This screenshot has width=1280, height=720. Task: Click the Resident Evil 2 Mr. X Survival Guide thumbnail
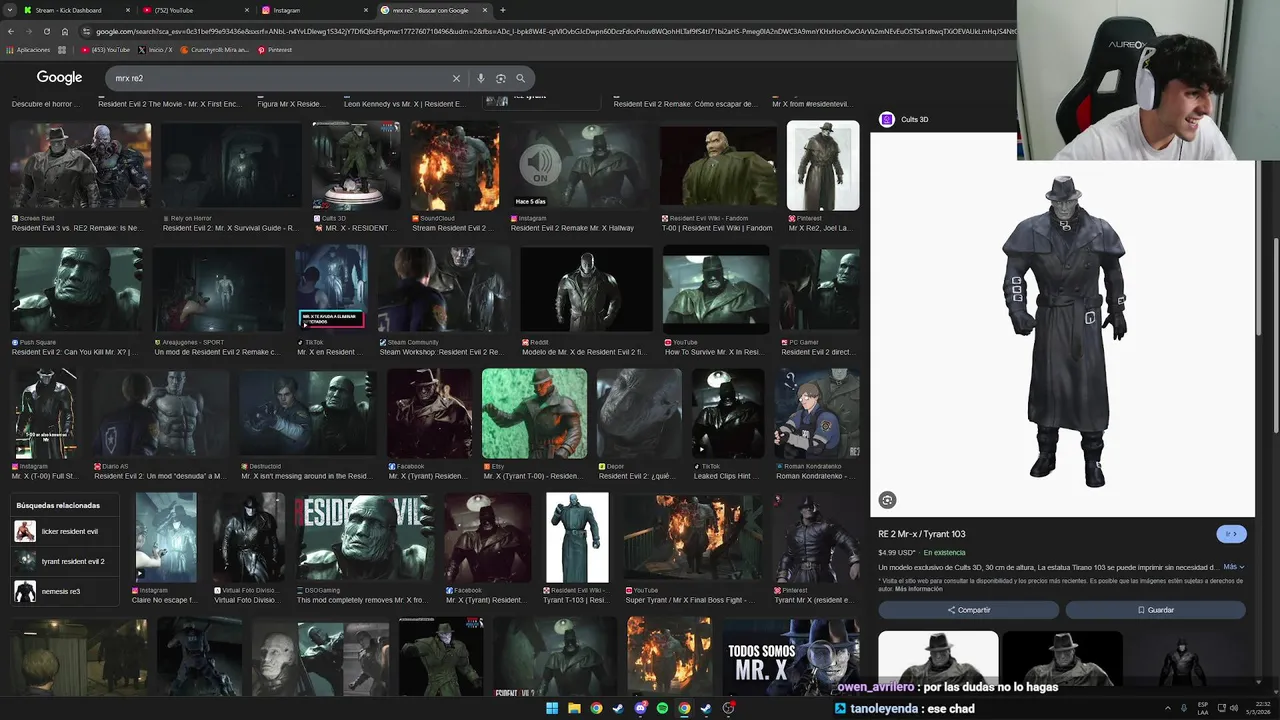coord(231,166)
